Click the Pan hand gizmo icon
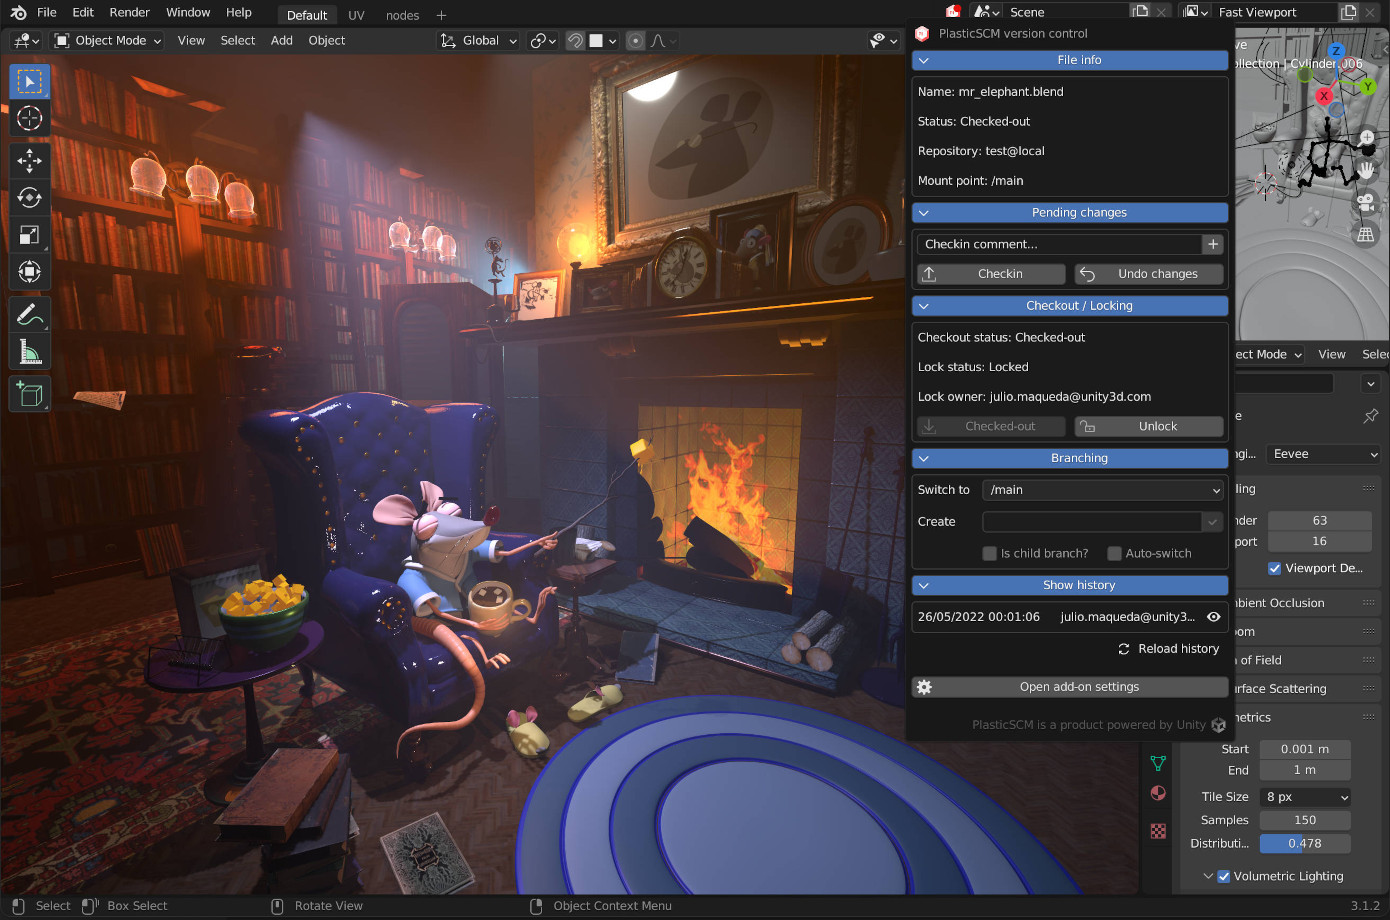The image size is (1390, 920). [x=1366, y=169]
